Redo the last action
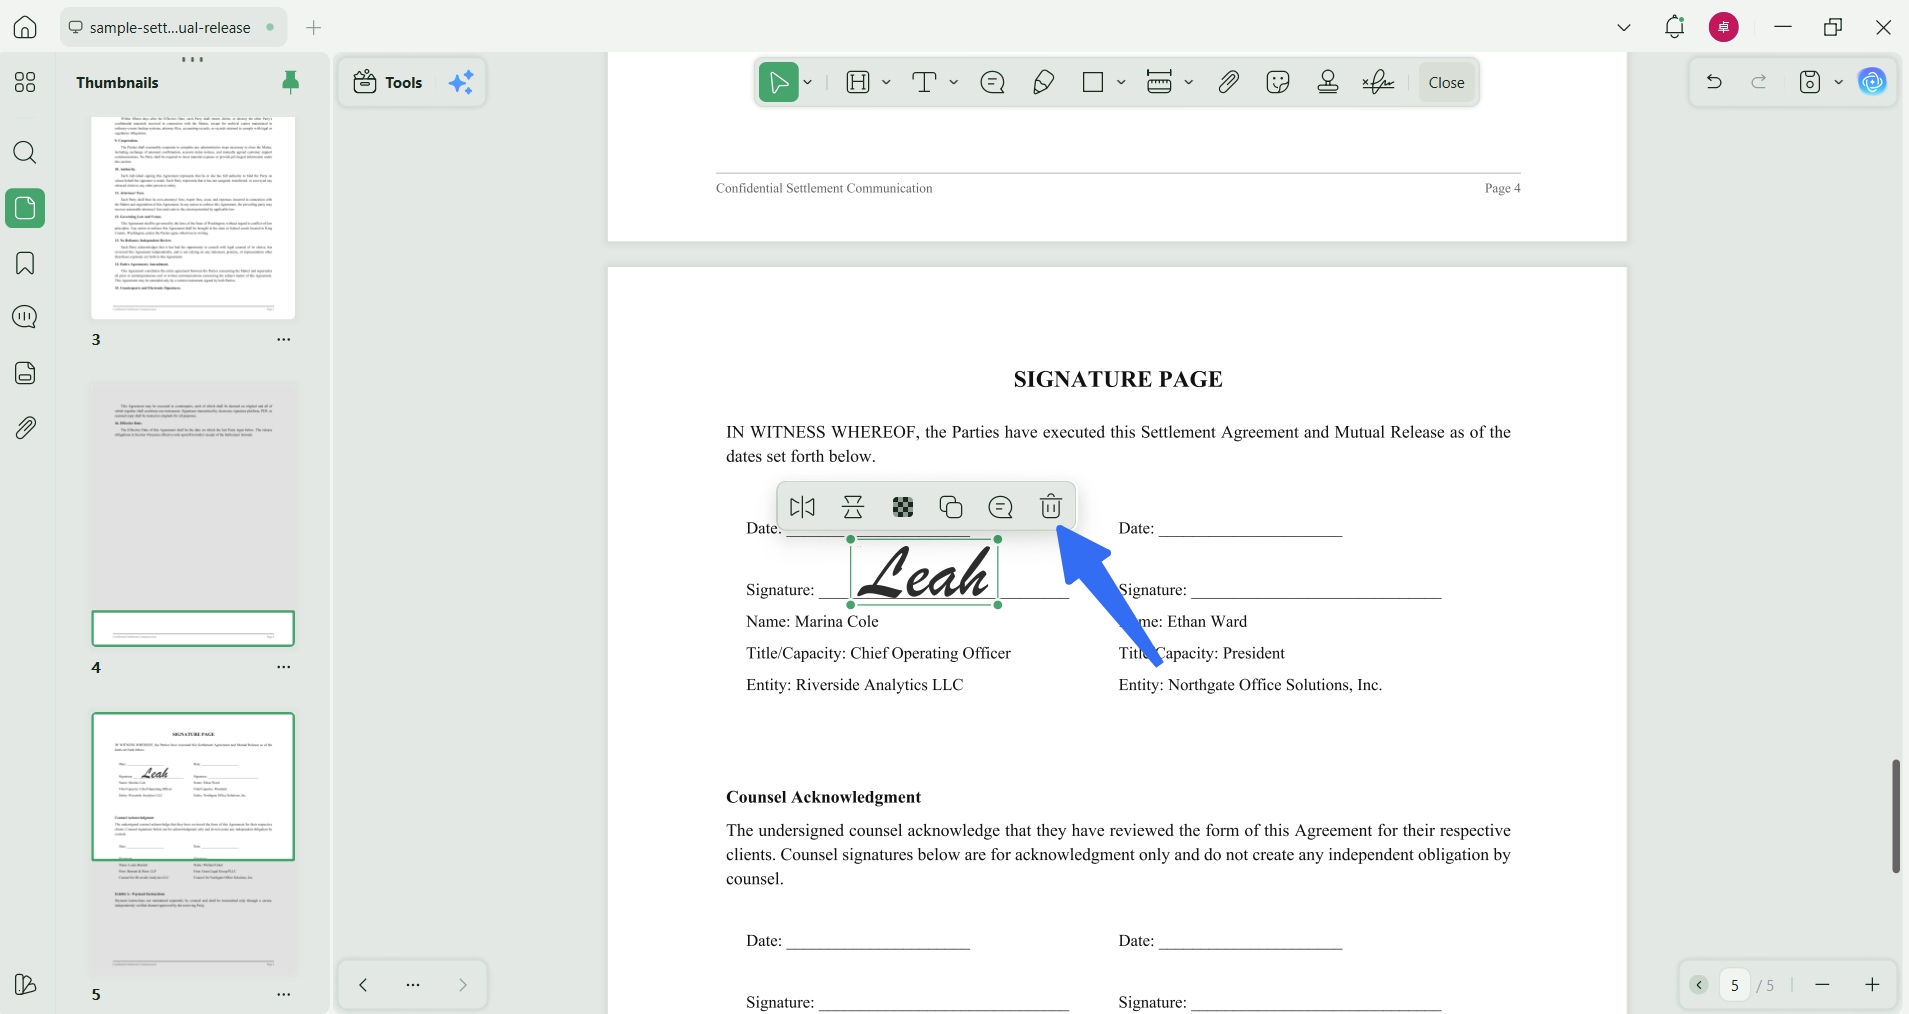The width and height of the screenshot is (1909, 1014). click(x=1759, y=82)
